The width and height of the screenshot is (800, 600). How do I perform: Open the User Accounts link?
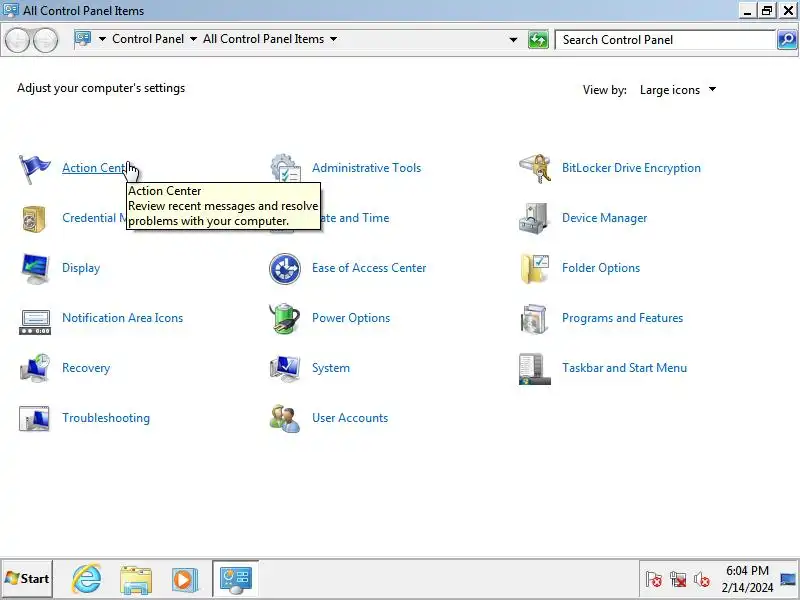(x=350, y=418)
